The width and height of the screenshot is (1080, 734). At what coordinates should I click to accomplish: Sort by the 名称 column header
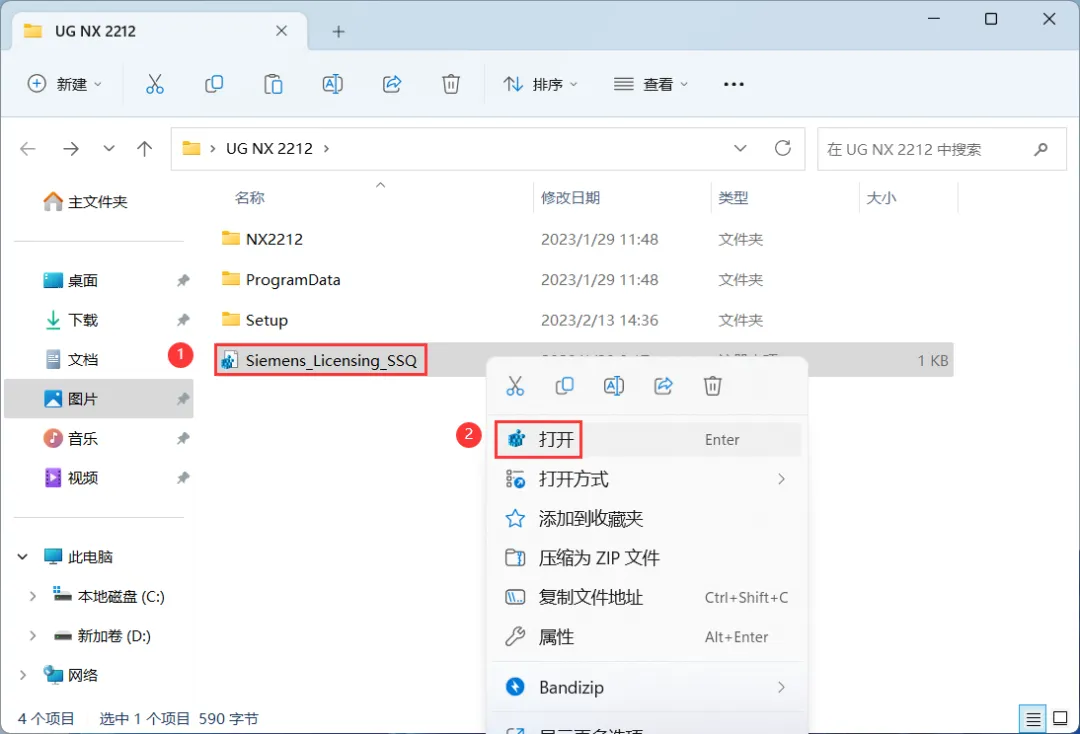click(x=249, y=198)
